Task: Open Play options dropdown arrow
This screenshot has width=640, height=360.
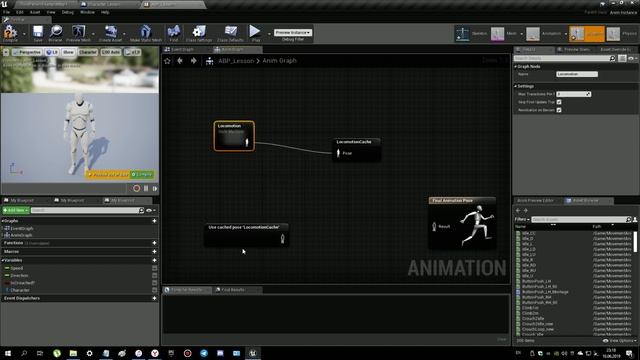Action: pos(269,34)
